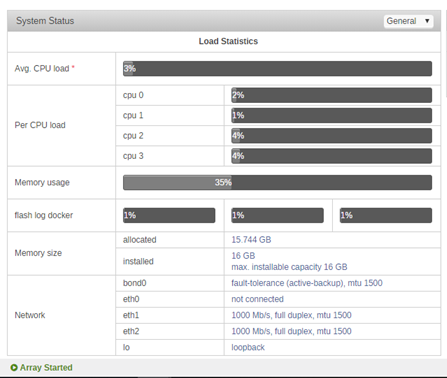Viewport: 447px width, 378px height.
Task: Click the cpu 3 load bar
Action: coord(332,156)
